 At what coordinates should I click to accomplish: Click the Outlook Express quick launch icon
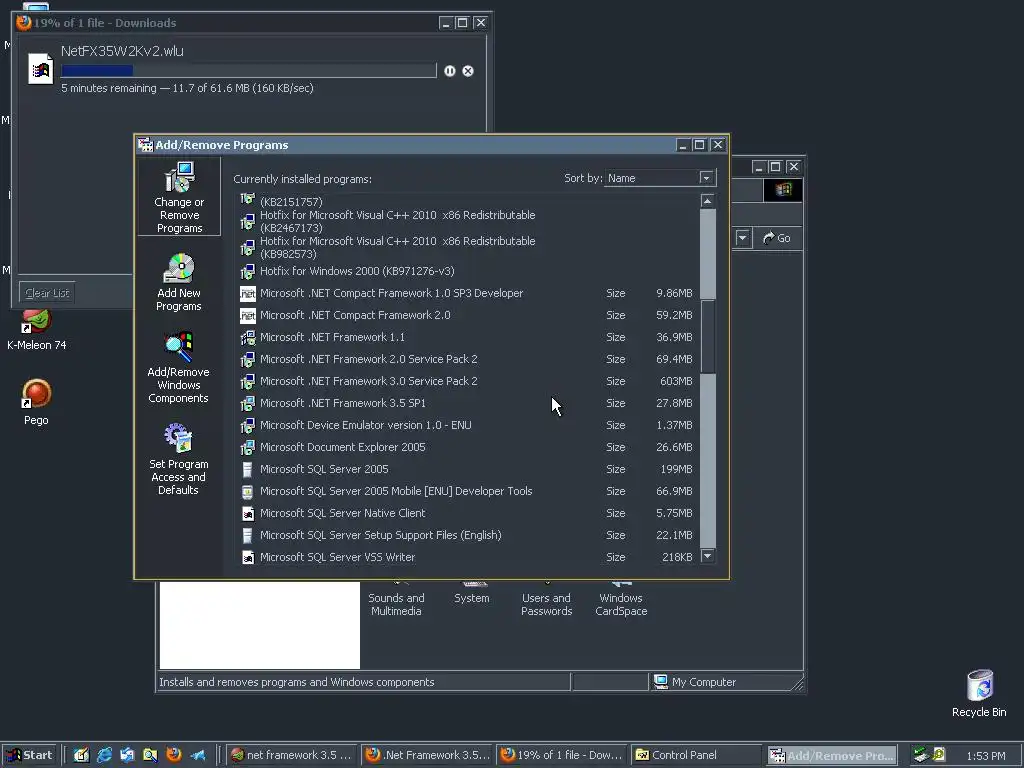point(127,755)
